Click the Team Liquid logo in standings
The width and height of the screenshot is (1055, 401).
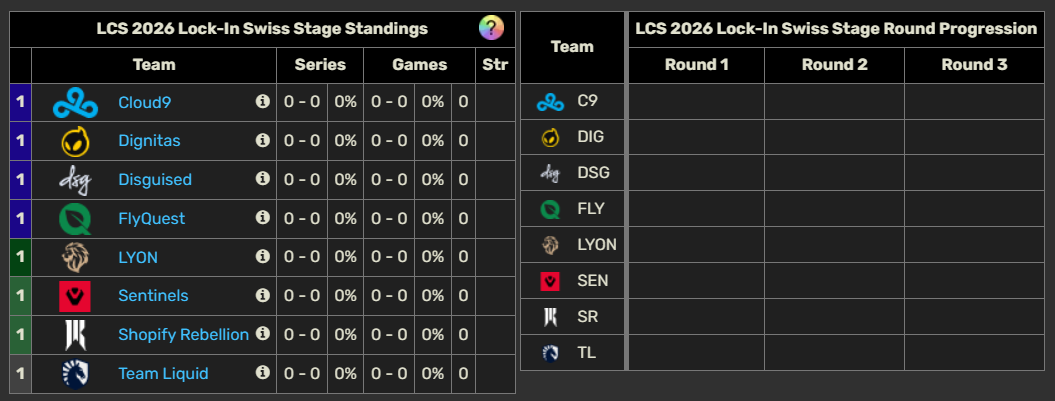point(75,373)
